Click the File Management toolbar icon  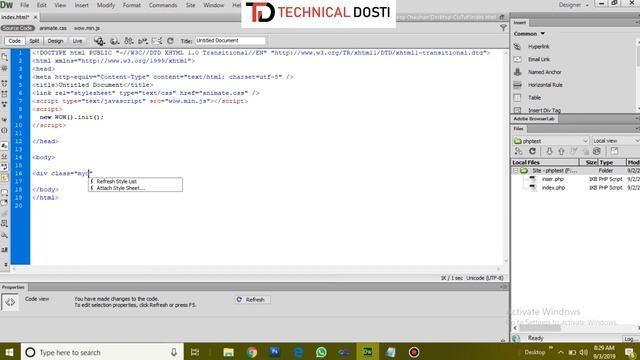tap(129, 41)
